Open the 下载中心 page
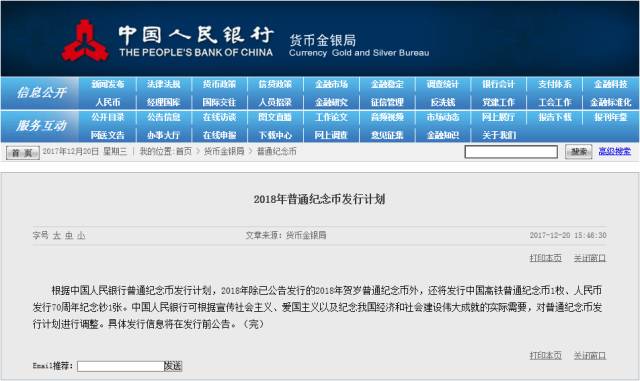Screen dimensions: 640x381 275,135
